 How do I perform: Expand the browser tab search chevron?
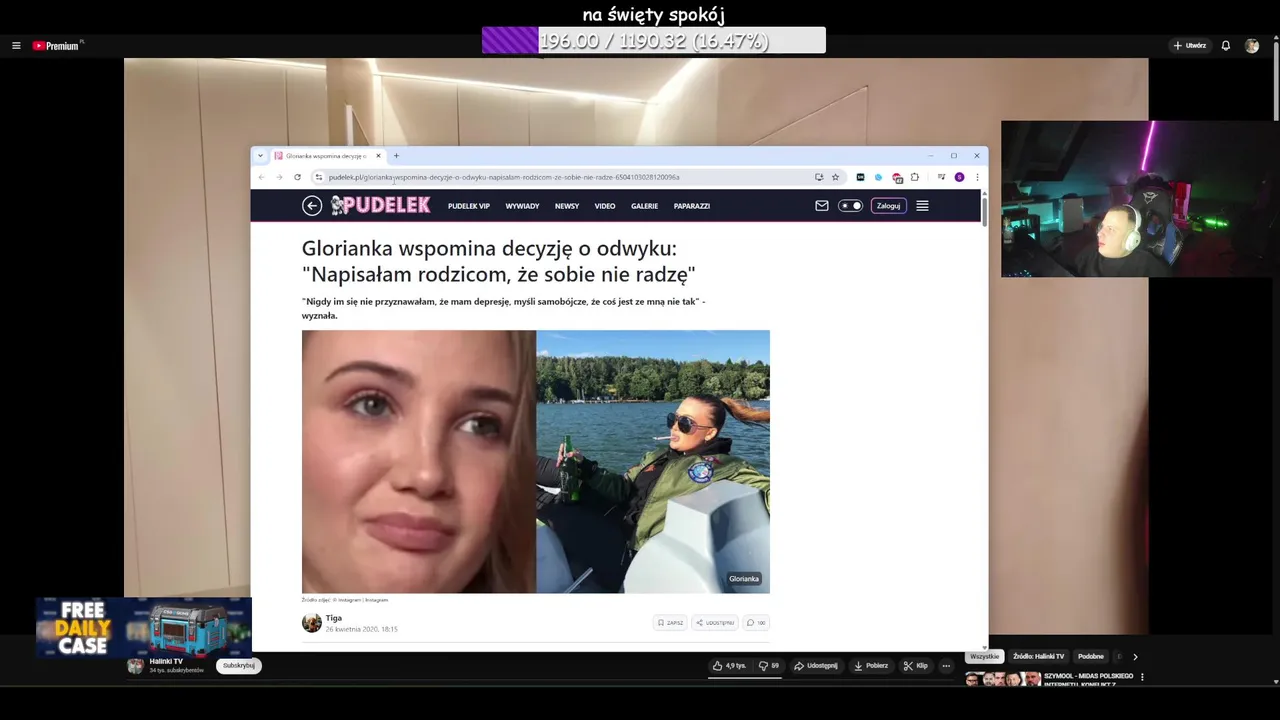click(260, 156)
